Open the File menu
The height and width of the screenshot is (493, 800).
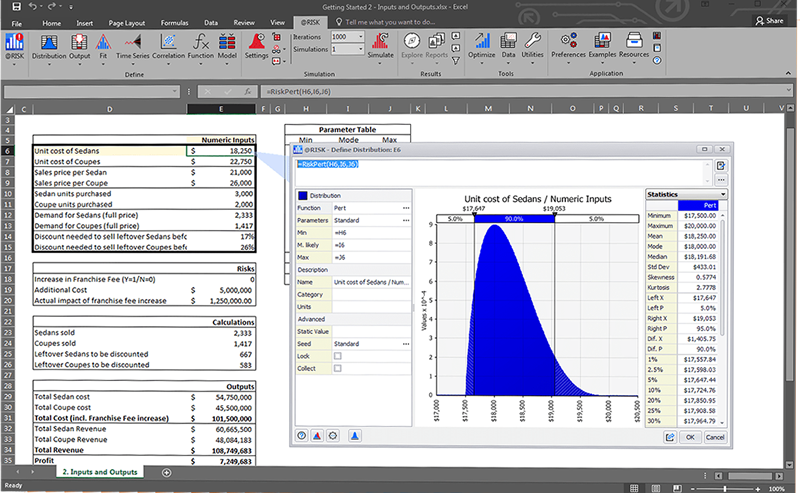[x=17, y=23]
